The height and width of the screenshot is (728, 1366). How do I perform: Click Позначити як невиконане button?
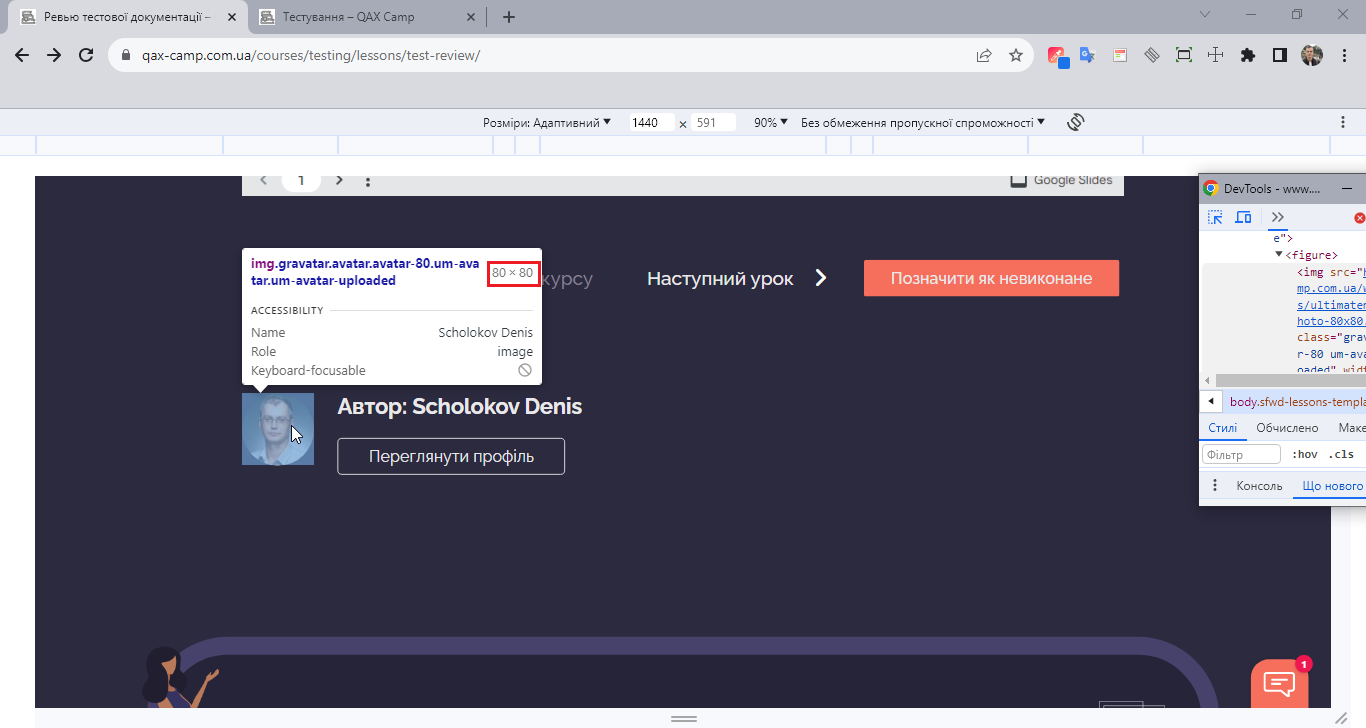(x=991, y=278)
